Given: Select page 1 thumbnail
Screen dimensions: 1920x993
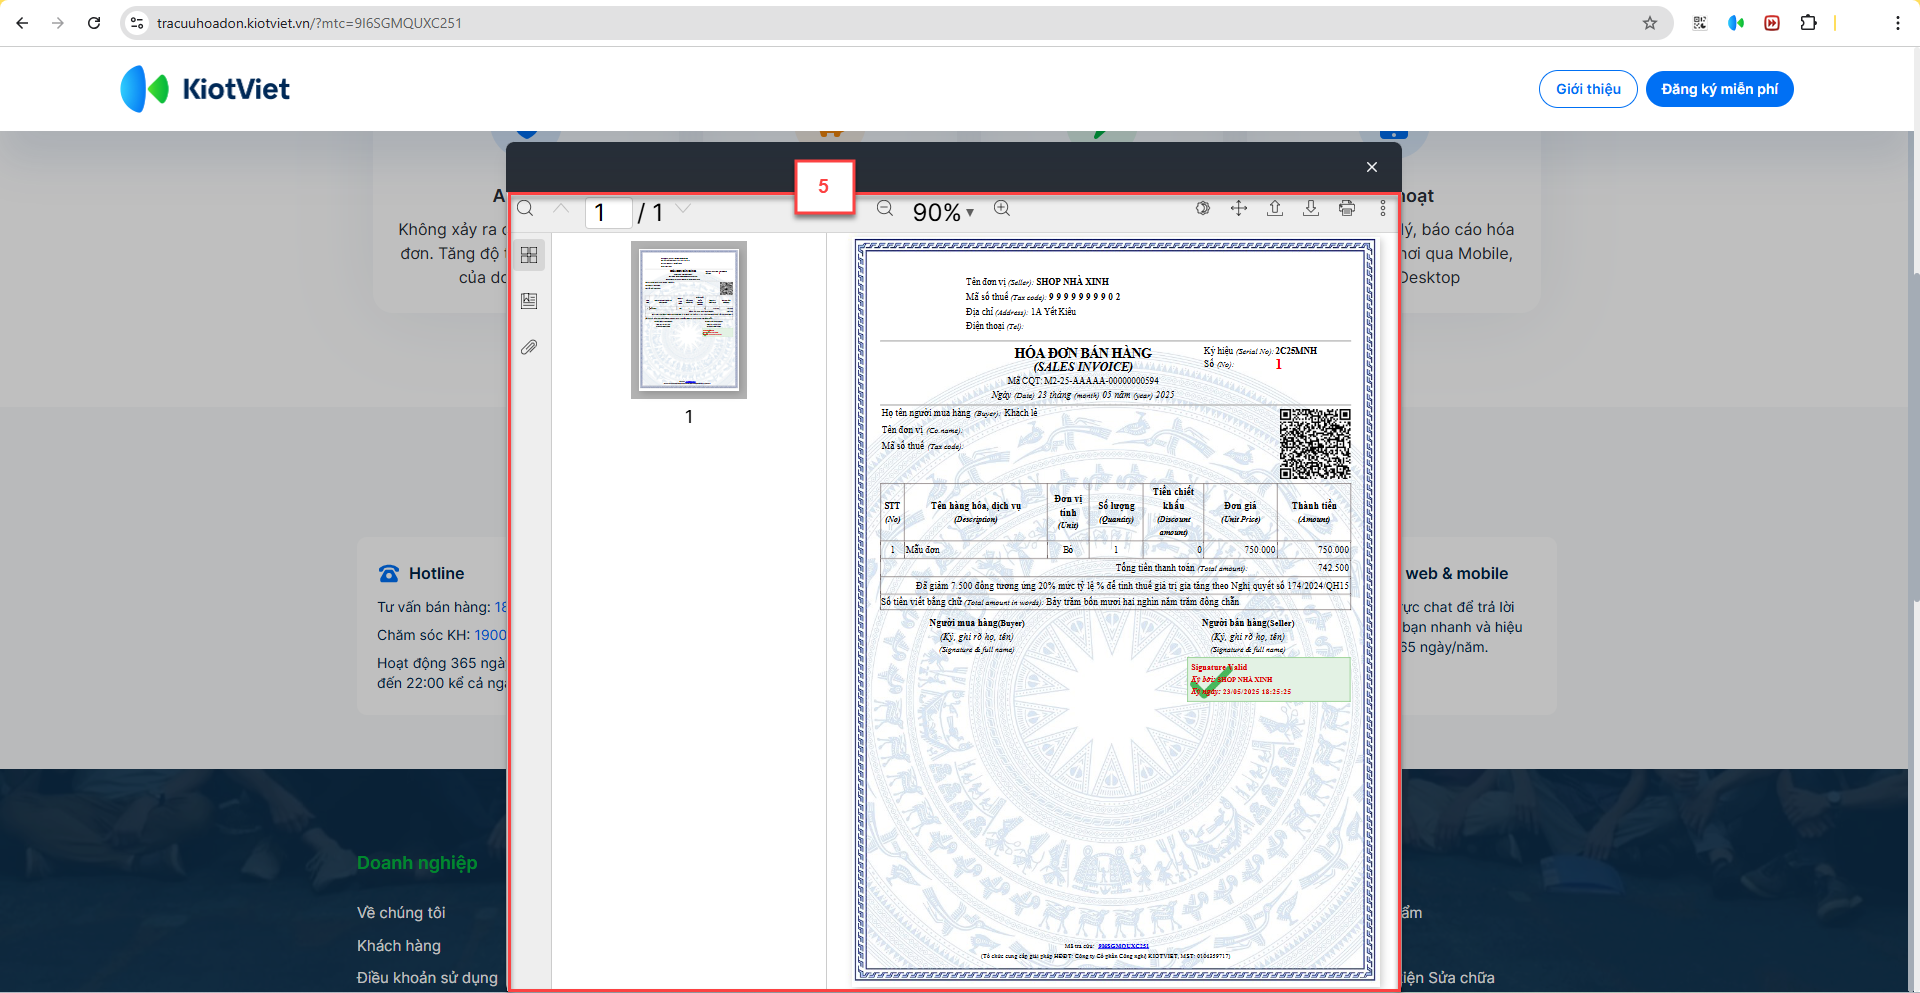Looking at the screenshot, I should [x=689, y=320].
